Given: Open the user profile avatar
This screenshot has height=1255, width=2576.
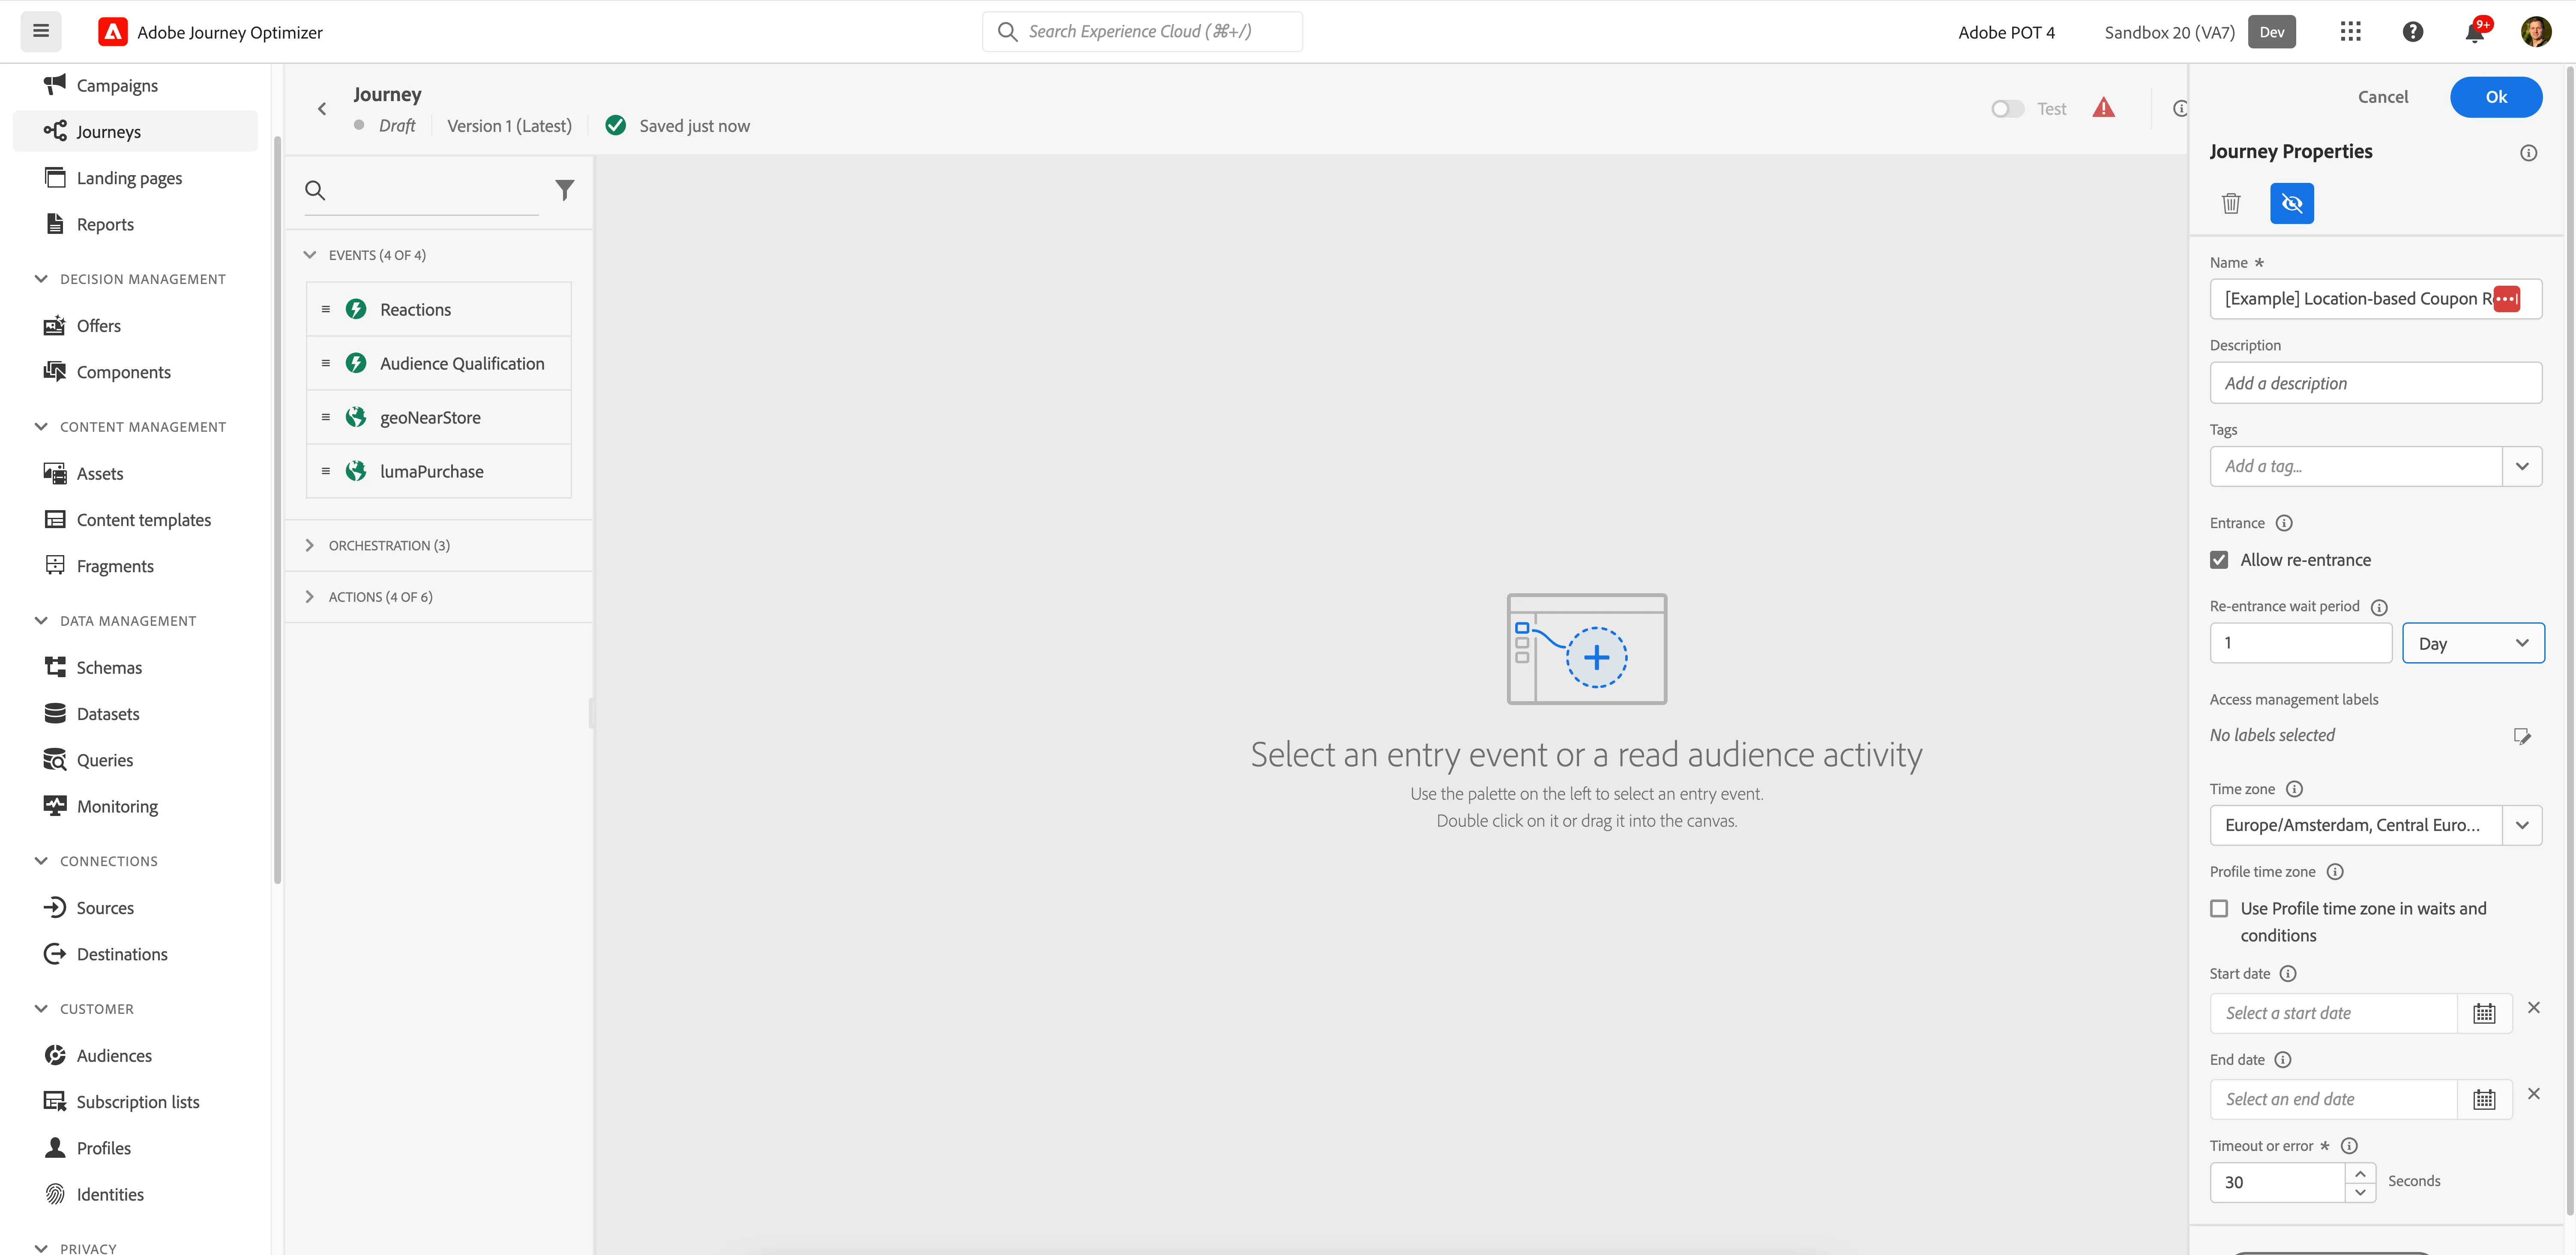Looking at the screenshot, I should 2536,32.
